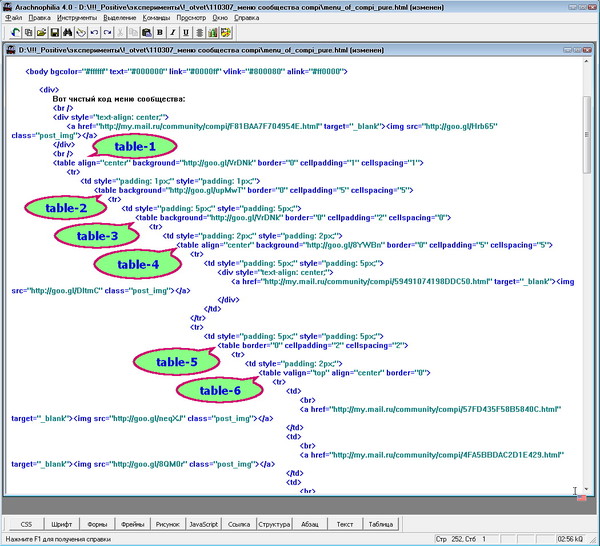Screen dimensions: 600x546
Task: Paste from clipboard using toolbar icon
Action: (x=147, y=33)
